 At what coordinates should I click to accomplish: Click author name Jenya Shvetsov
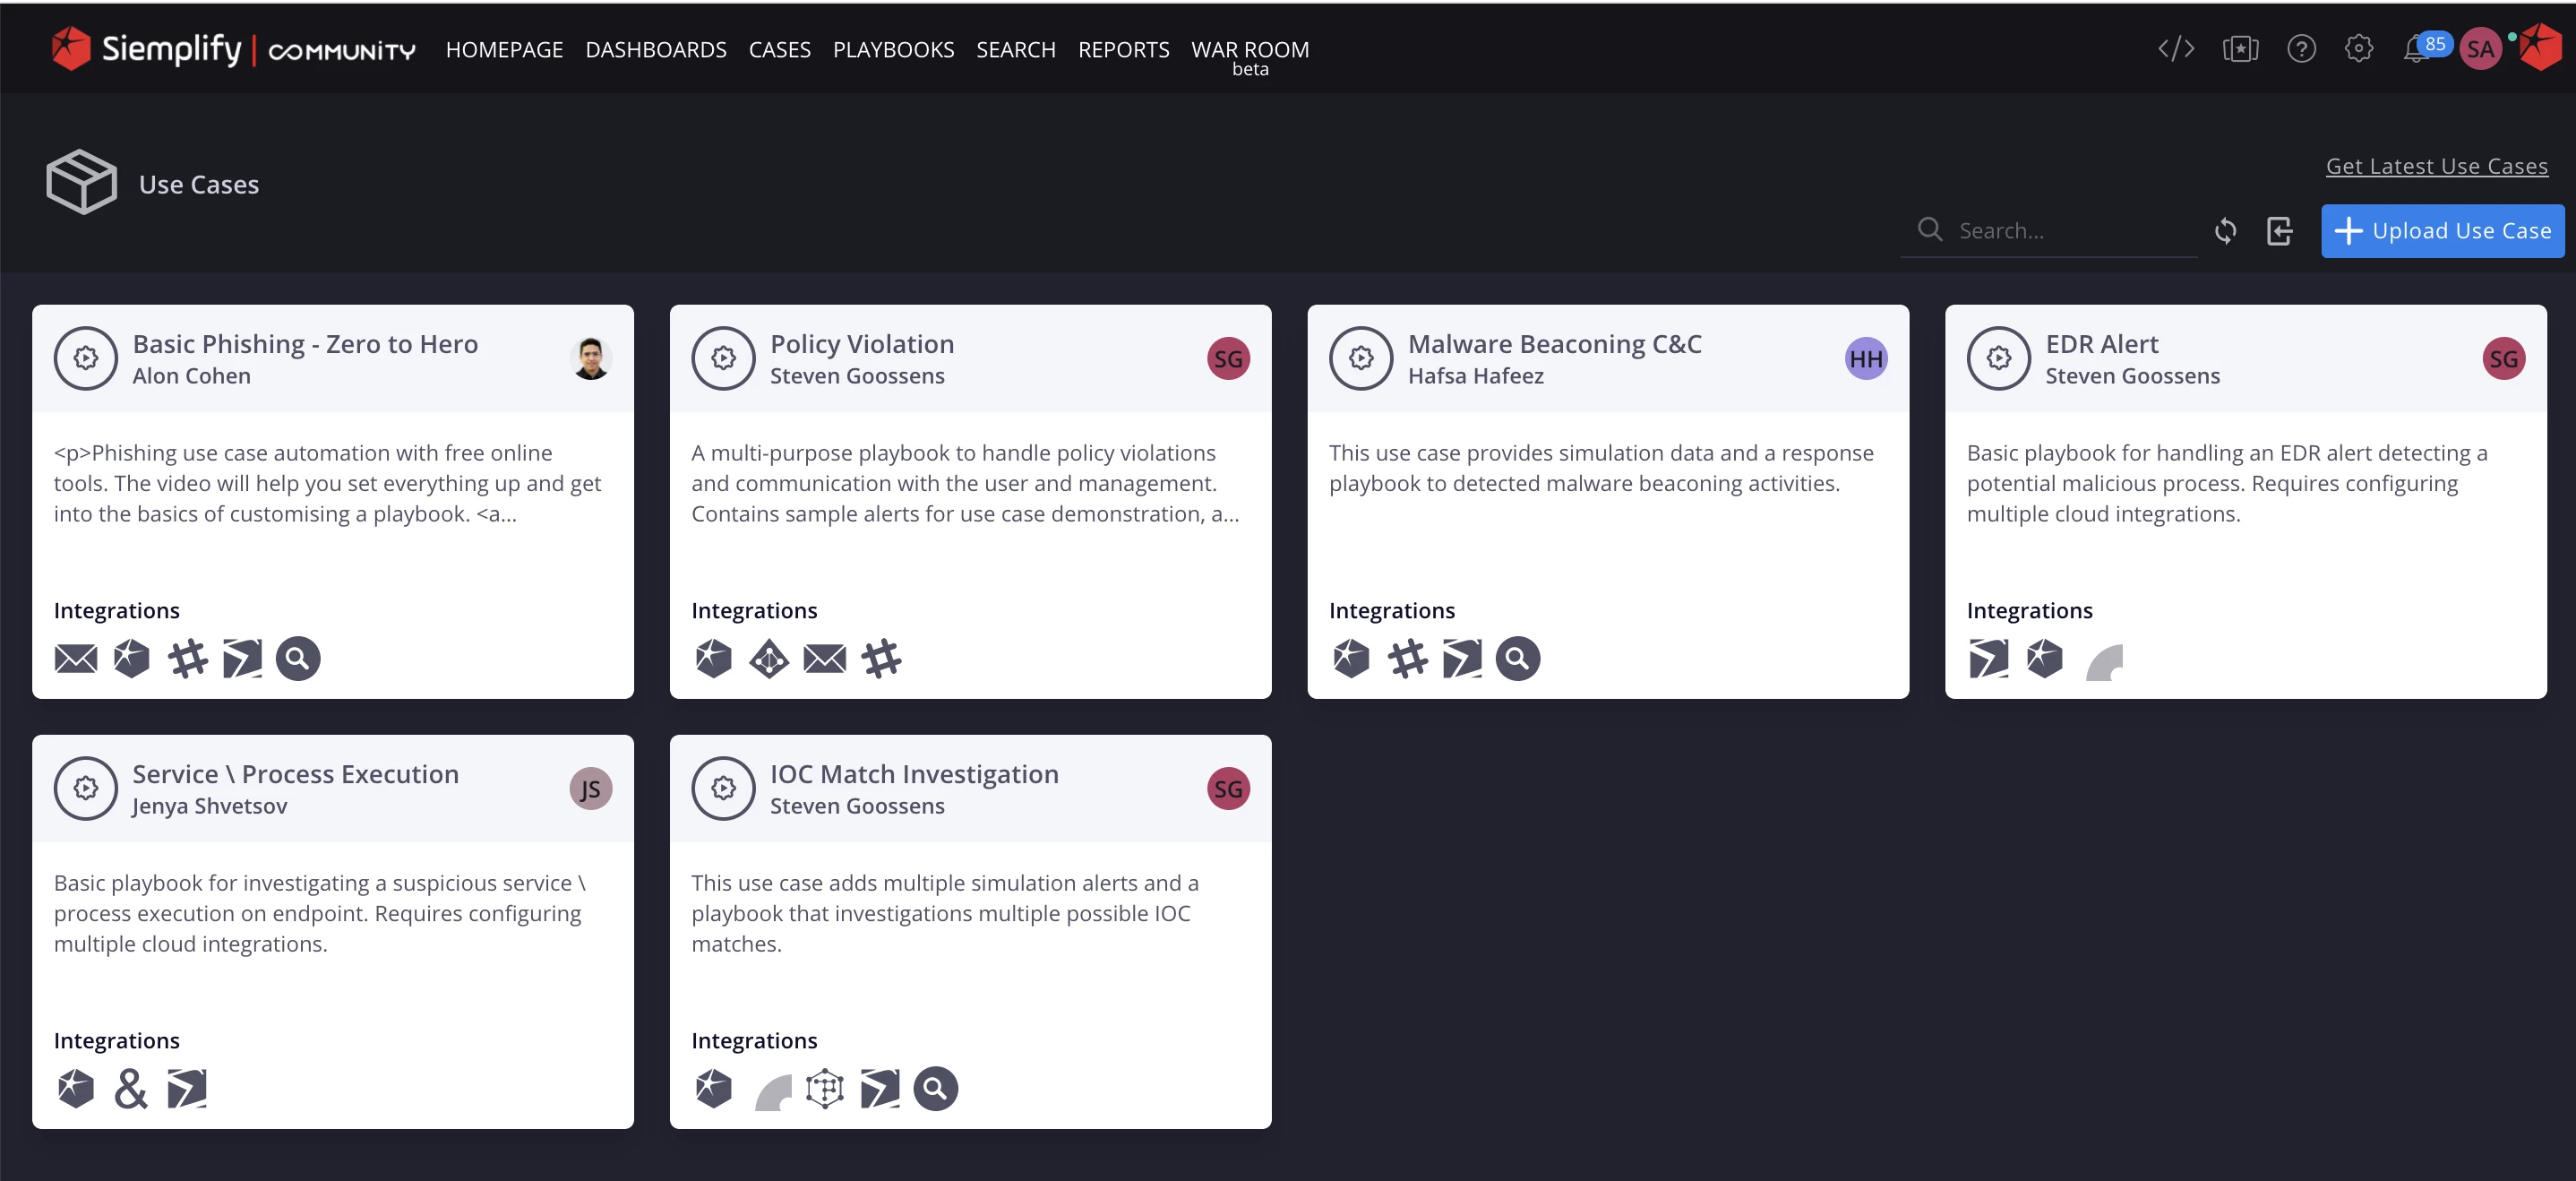tap(210, 806)
